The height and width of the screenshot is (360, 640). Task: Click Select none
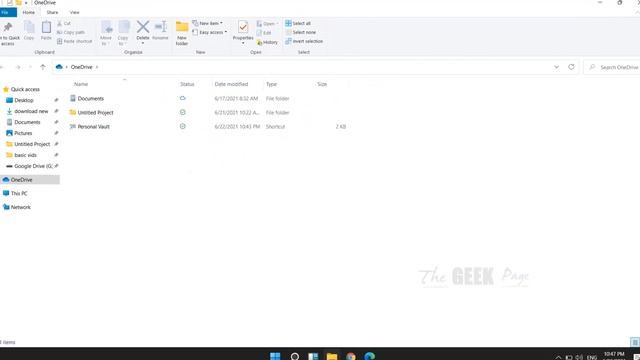300,32
